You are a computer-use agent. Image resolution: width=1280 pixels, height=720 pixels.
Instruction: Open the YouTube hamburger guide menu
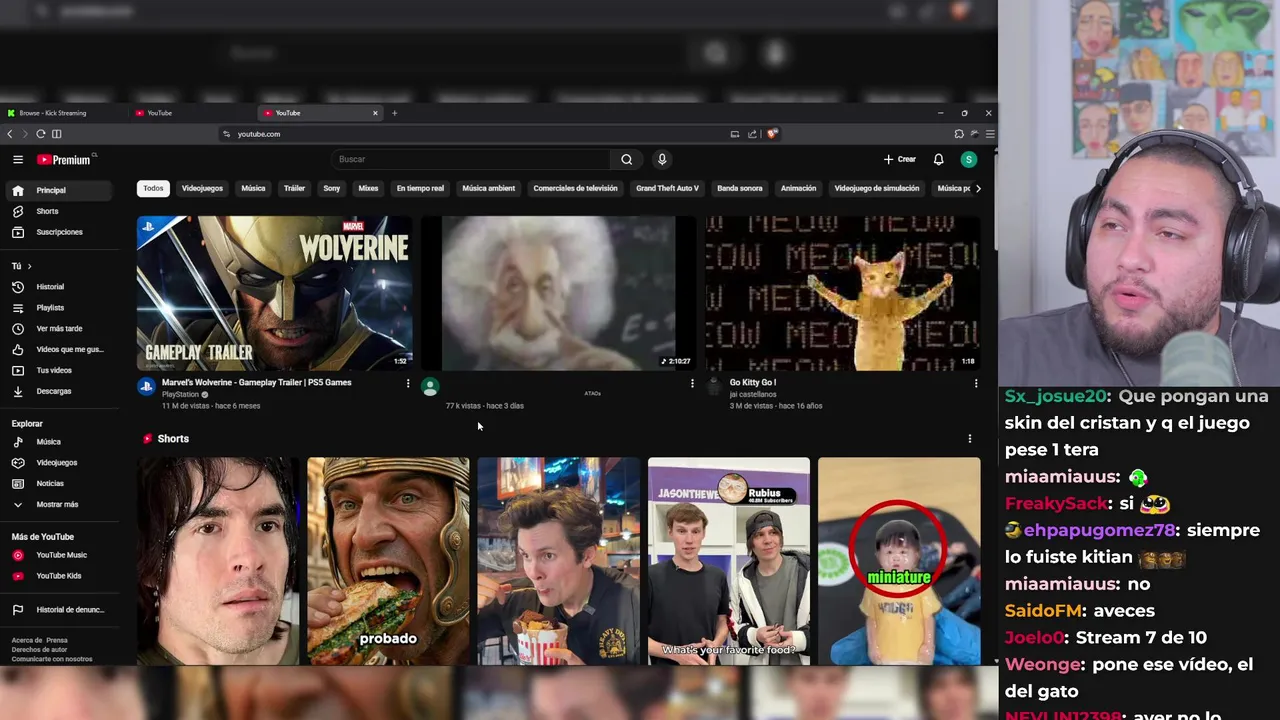18,159
